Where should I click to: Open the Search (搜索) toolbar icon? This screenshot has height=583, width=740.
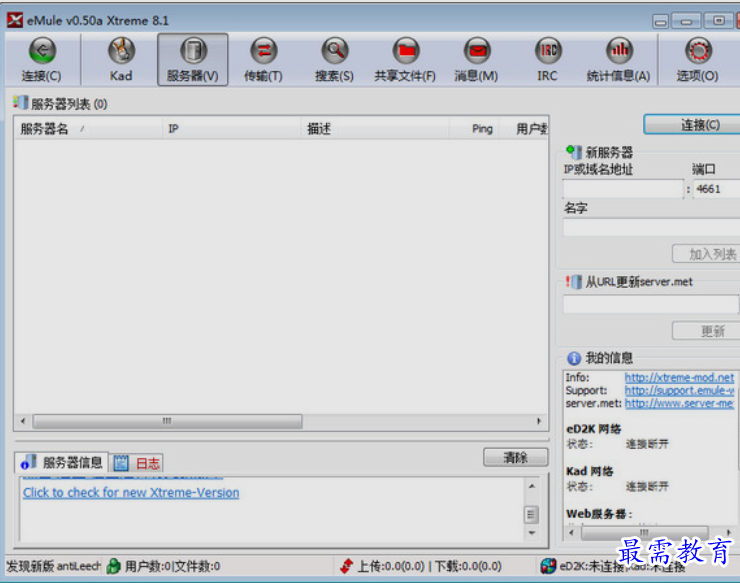[x=335, y=51]
